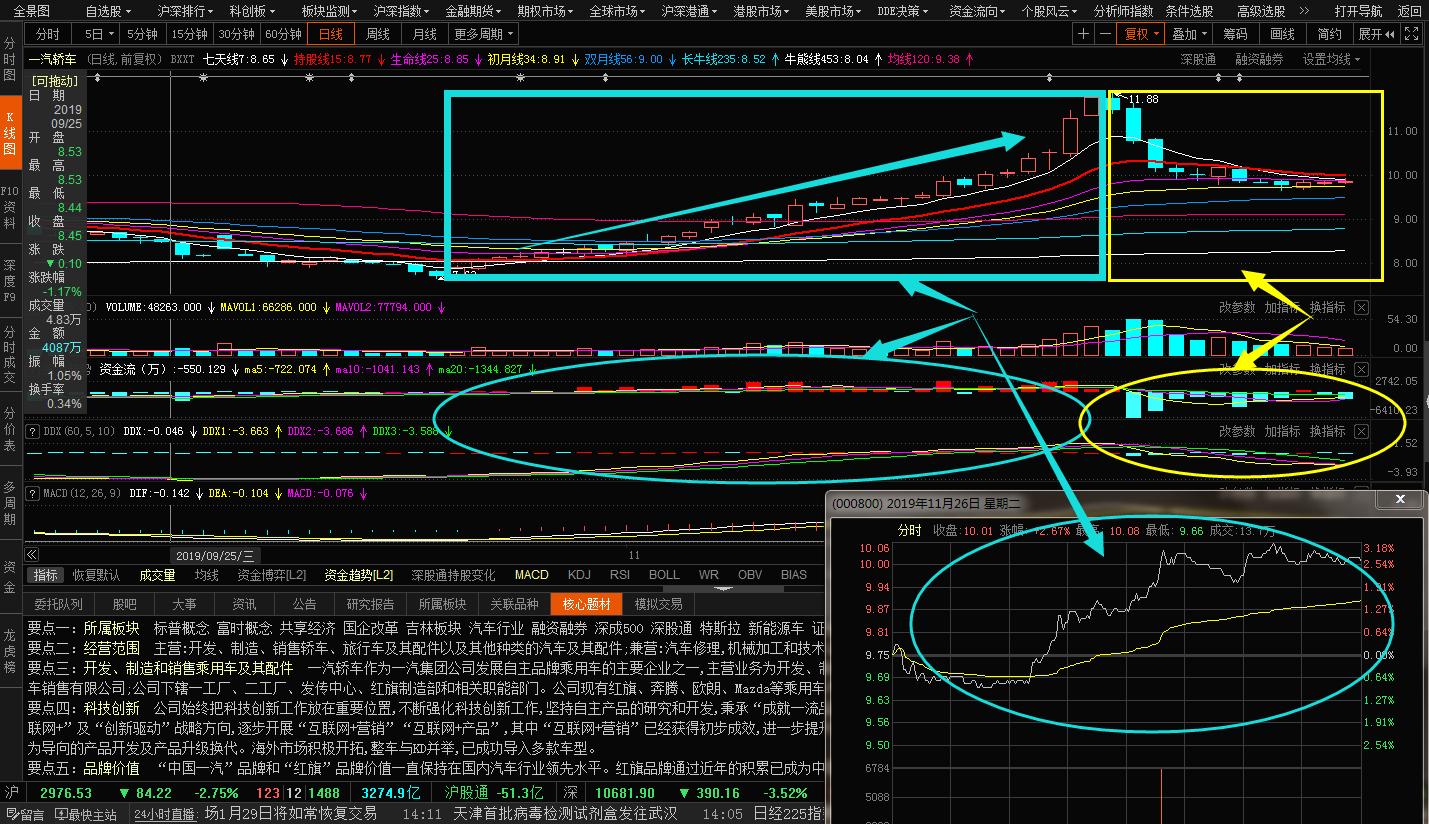Click 换指标 on the DDX panel
Screen dimensions: 1429x824
1327,431
